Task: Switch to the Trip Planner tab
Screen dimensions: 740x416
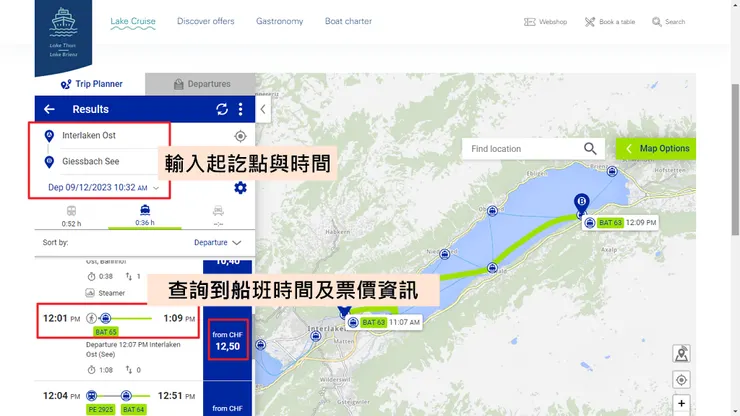Action: point(91,84)
